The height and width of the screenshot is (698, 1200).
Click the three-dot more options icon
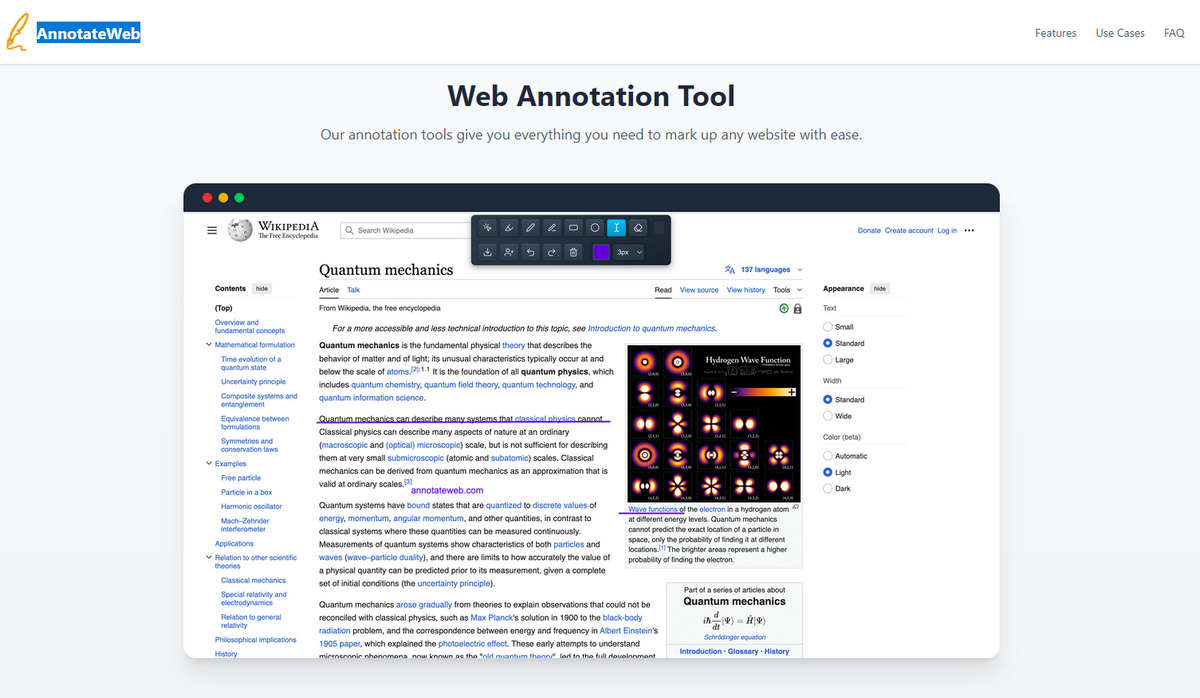(x=969, y=230)
